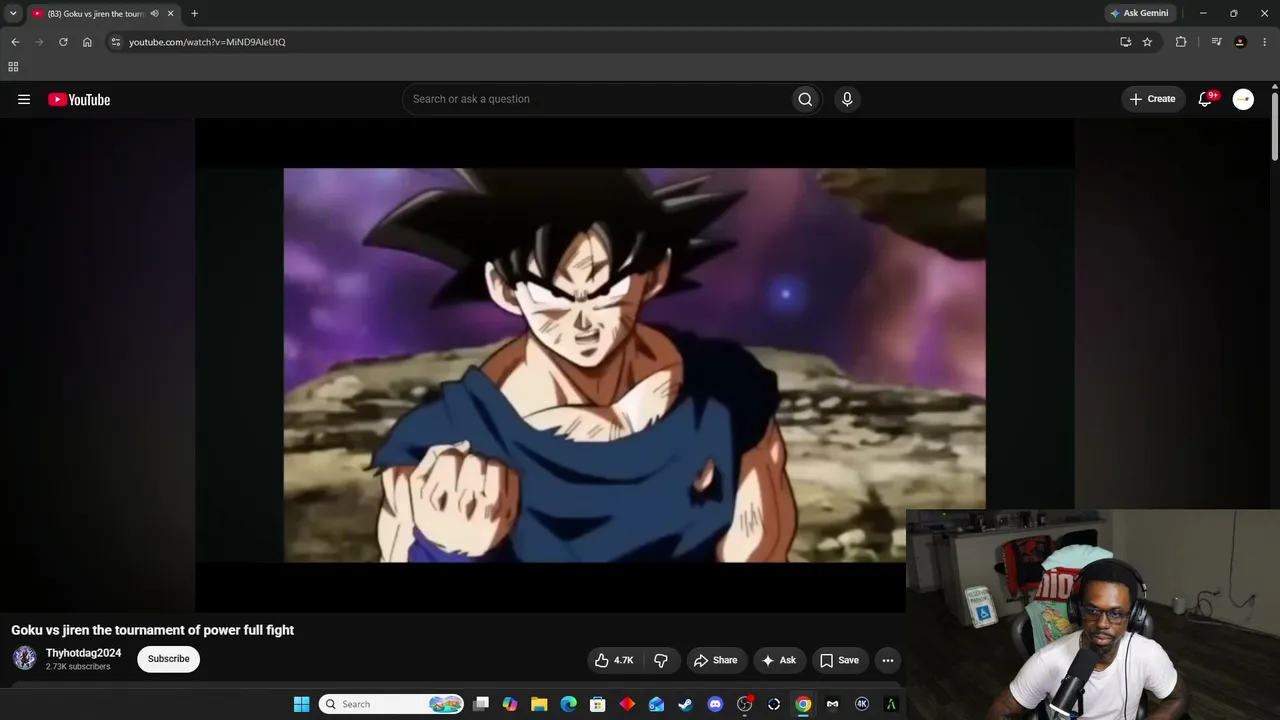
Task: Go to YouTube home via logo
Action: [x=79, y=99]
